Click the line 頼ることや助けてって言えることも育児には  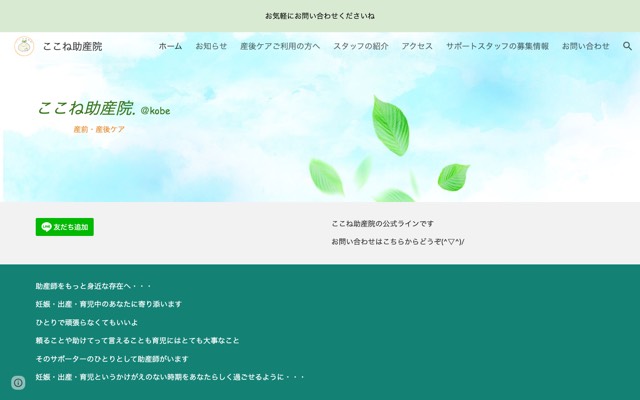(137, 340)
